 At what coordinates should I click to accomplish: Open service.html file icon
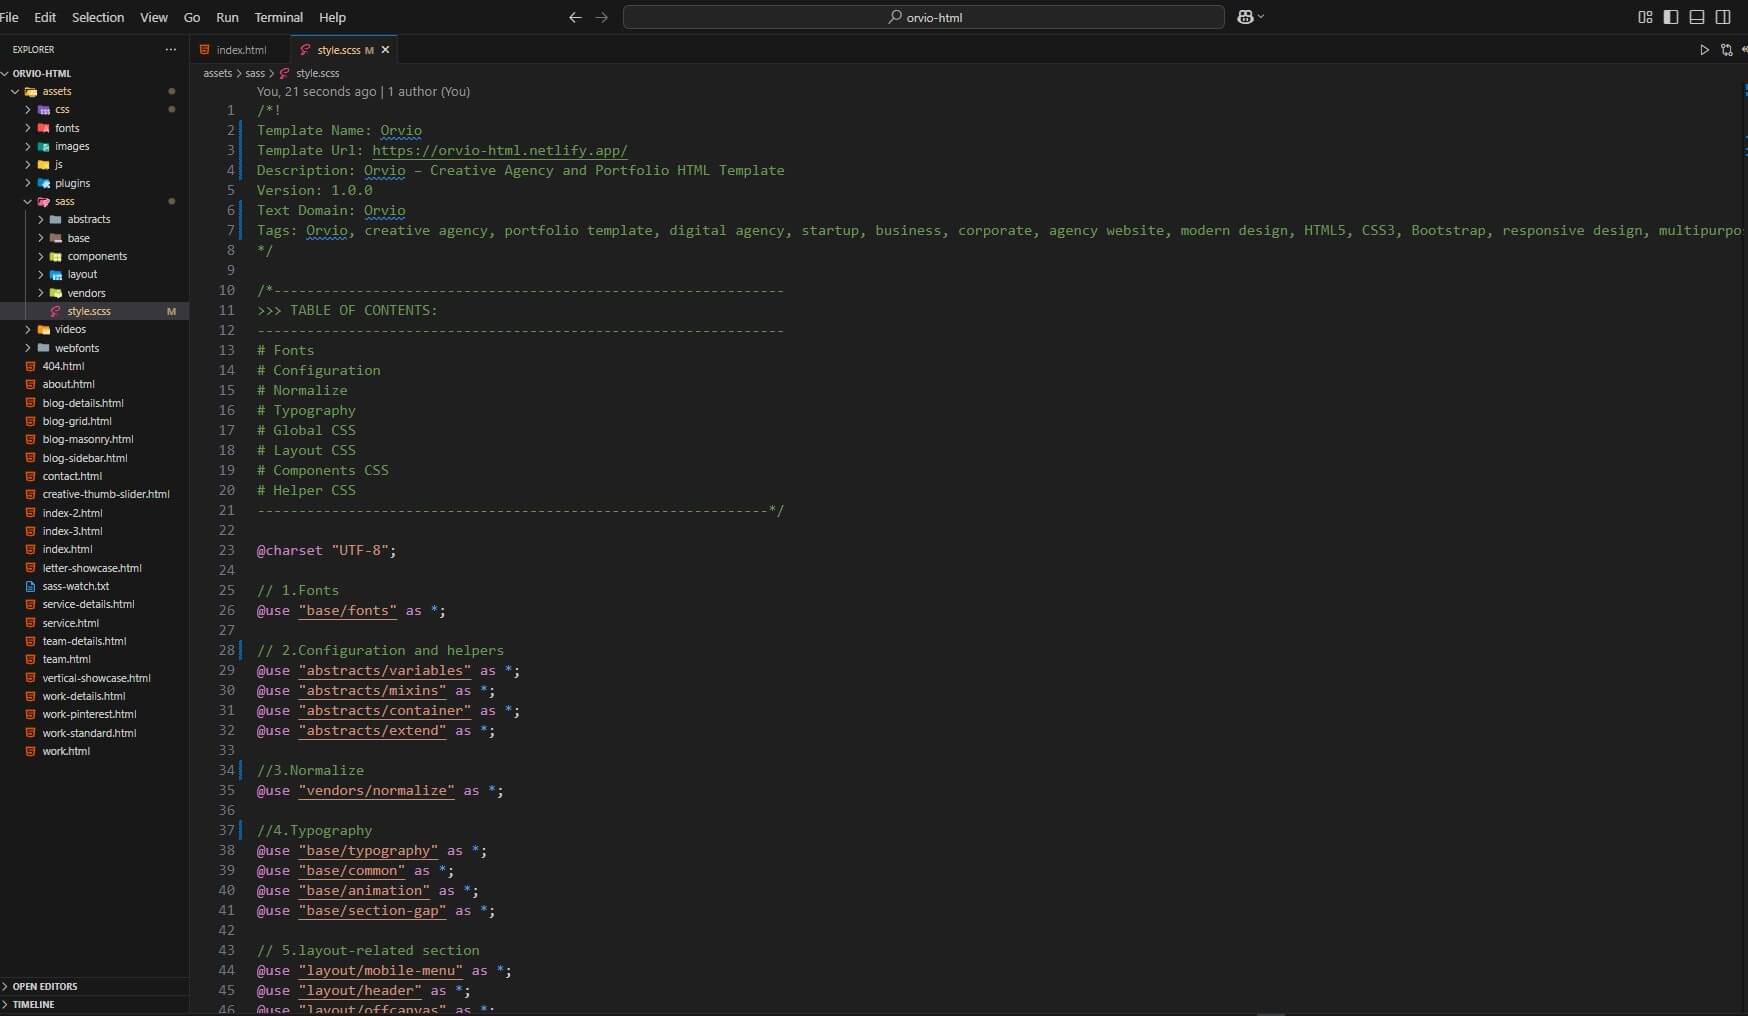pyautogui.click(x=31, y=623)
